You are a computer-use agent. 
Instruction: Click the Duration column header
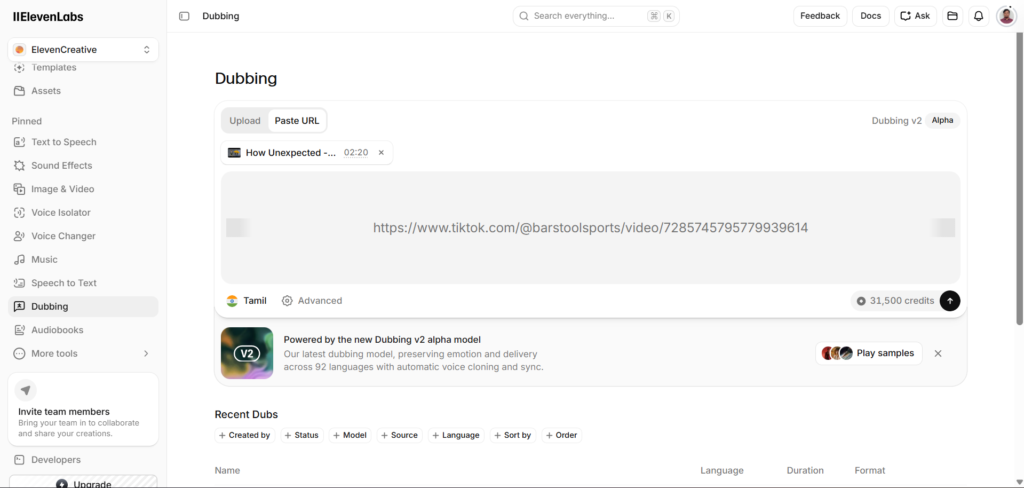[805, 470]
